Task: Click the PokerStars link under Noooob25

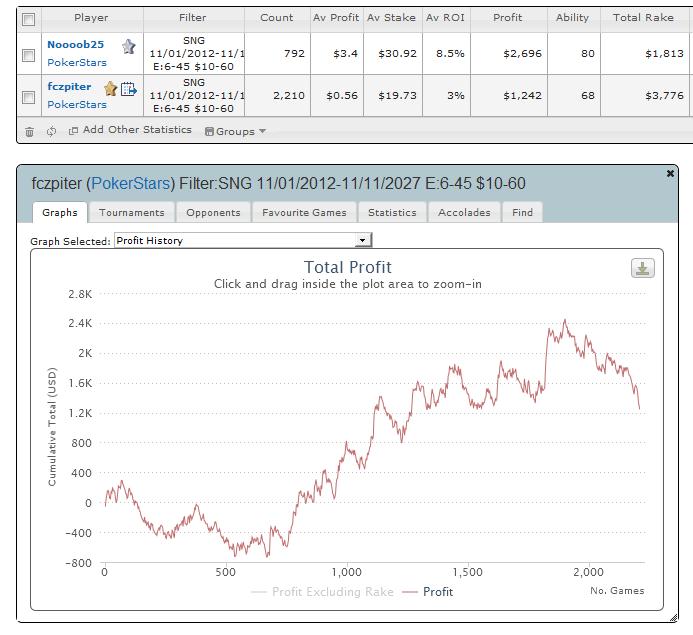Action: tap(77, 63)
